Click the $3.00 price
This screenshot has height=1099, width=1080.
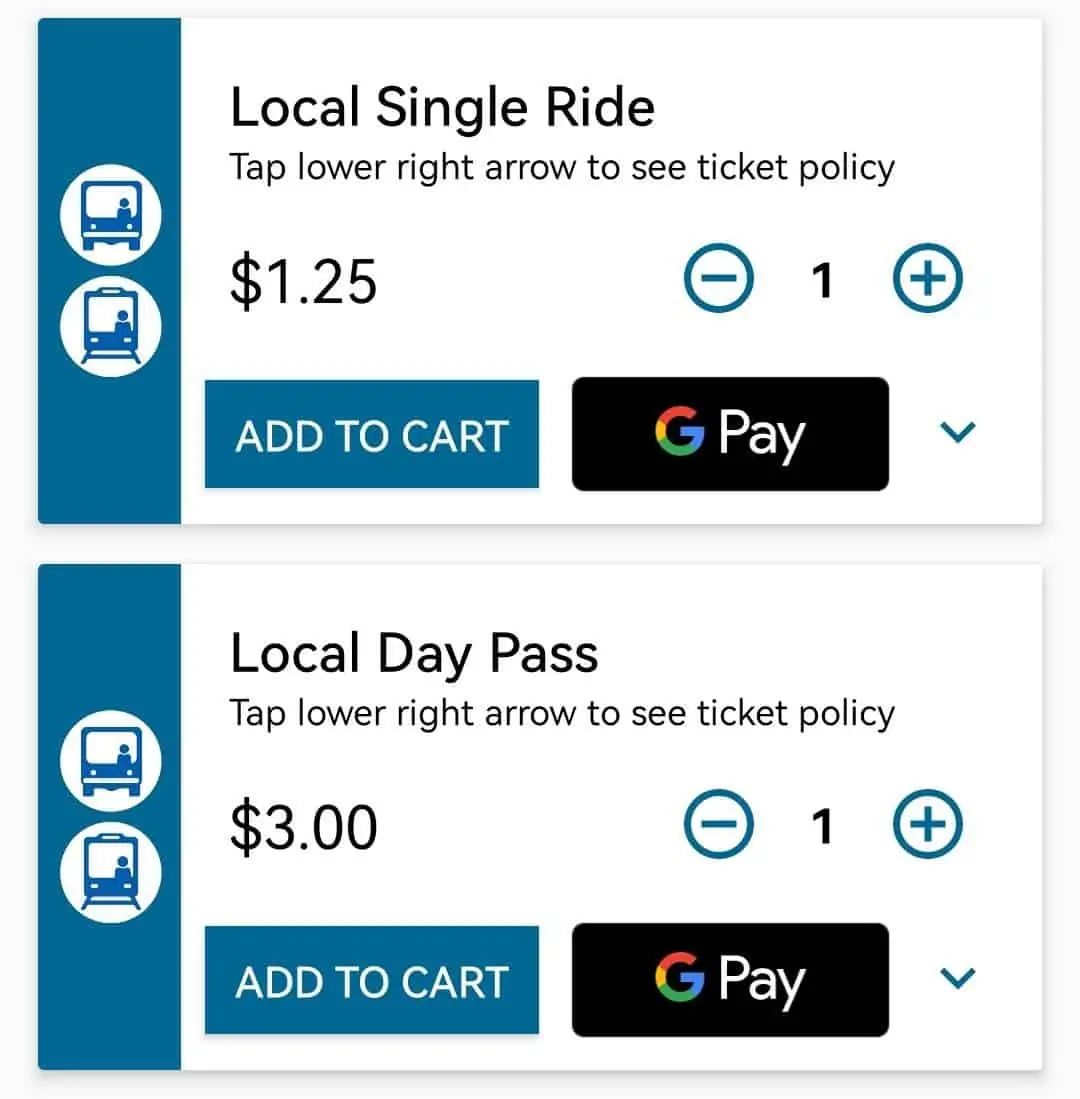[303, 827]
